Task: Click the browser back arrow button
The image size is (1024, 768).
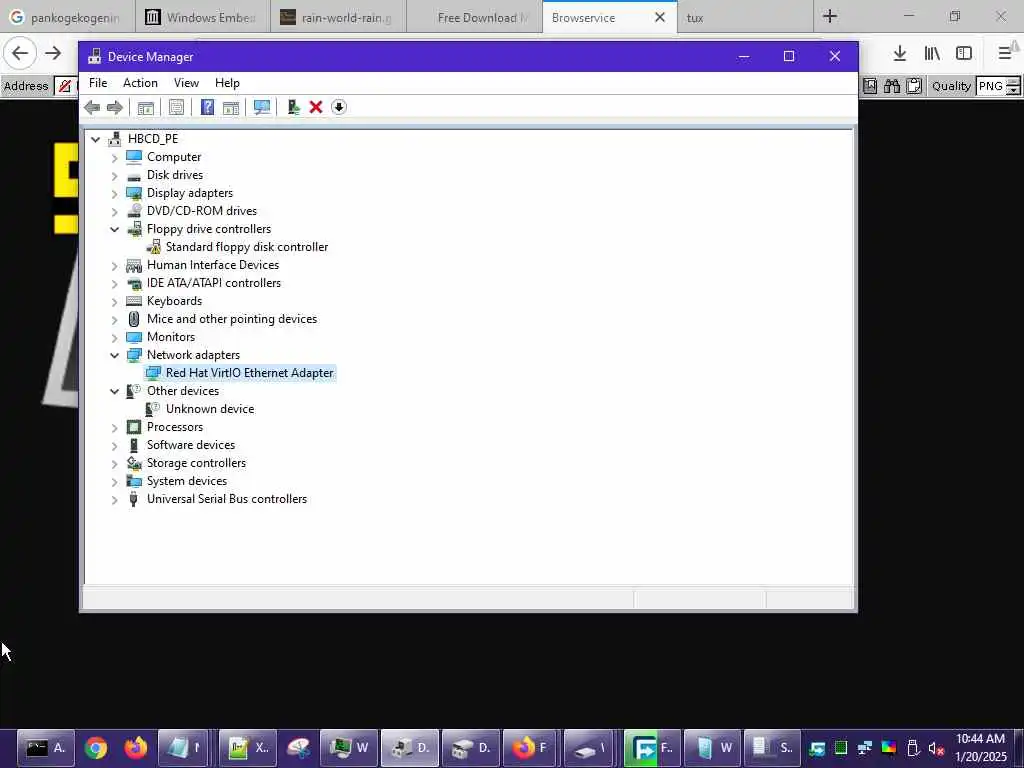Action: [20, 53]
